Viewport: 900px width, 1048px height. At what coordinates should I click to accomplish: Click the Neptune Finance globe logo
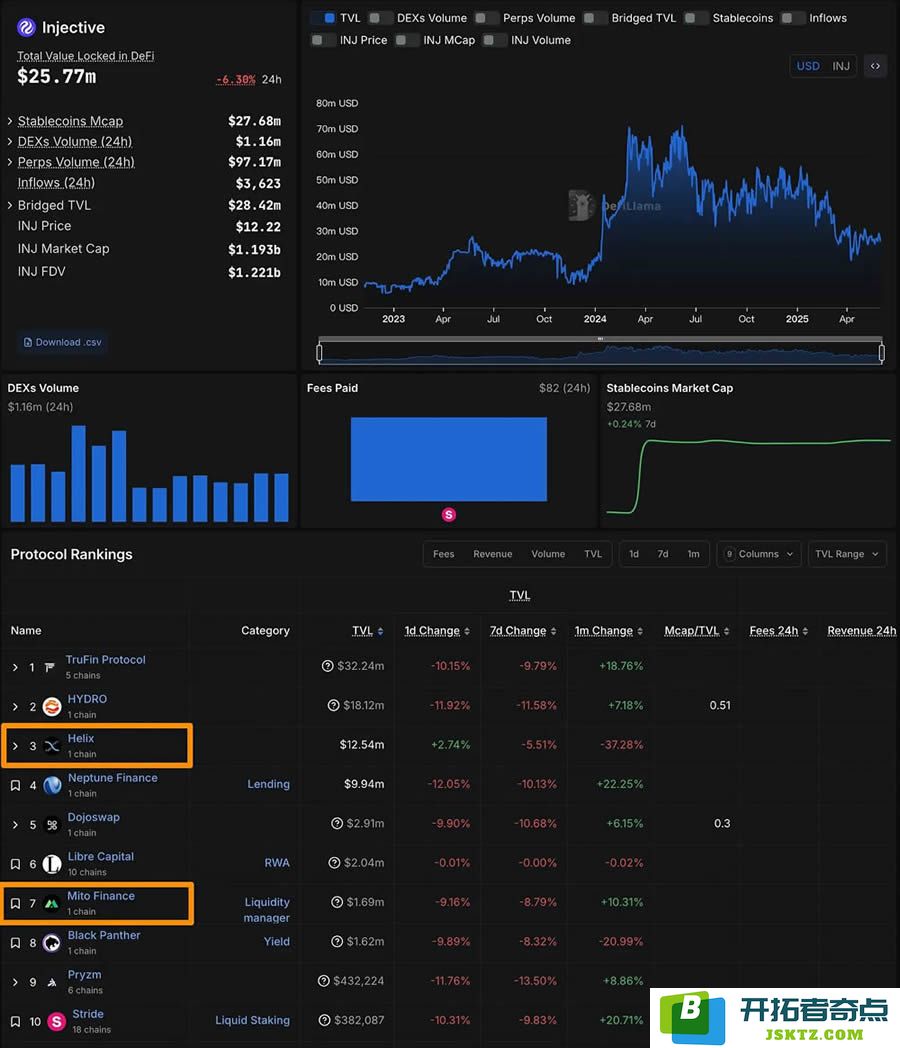(x=52, y=785)
